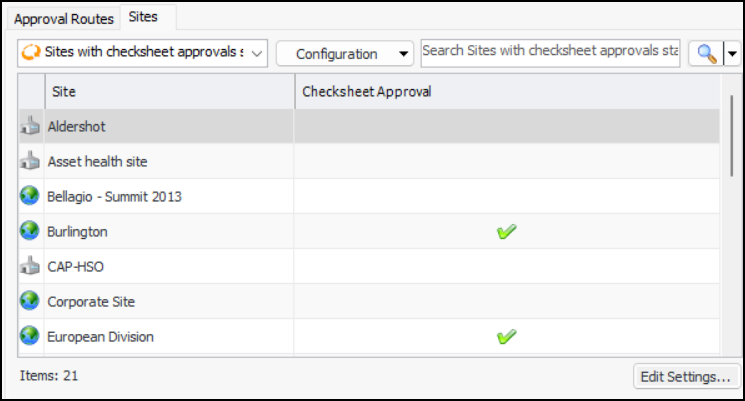The width and height of the screenshot is (745, 401).
Task: Click the Corporate Site globe icon
Action: (x=29, y=301)
